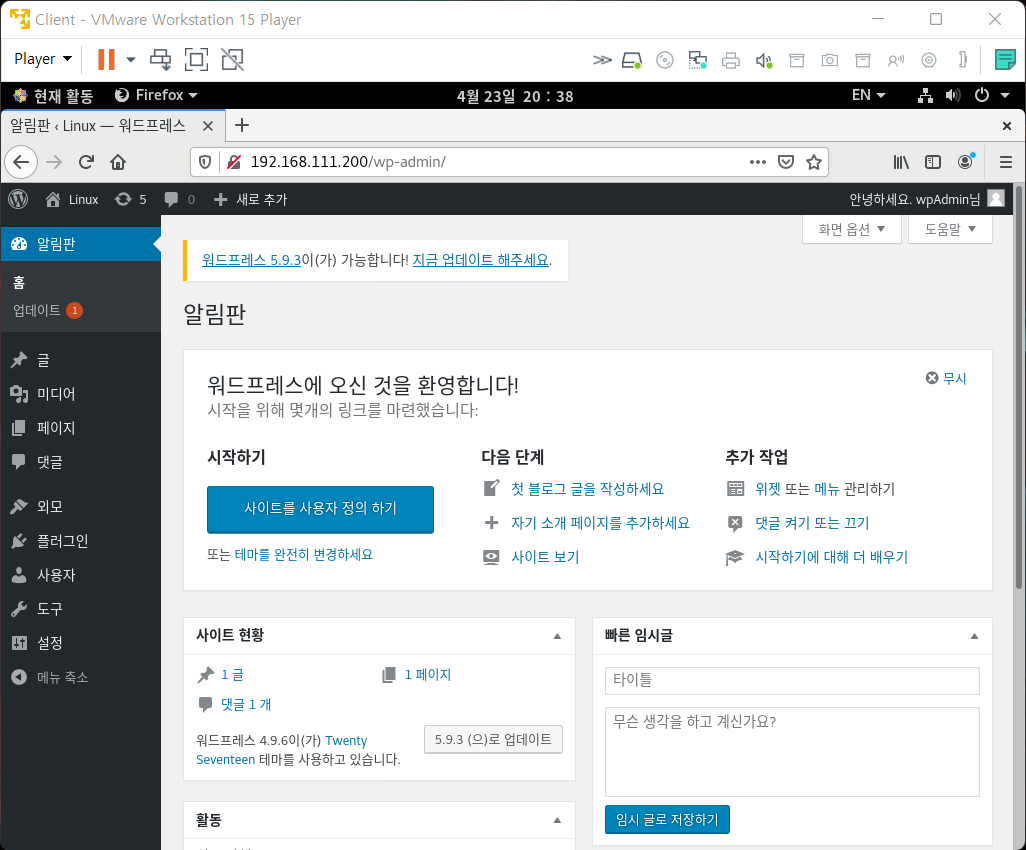Reload the page in Firefox
Screen dimensions: 1026x850
tap(86, 162)
